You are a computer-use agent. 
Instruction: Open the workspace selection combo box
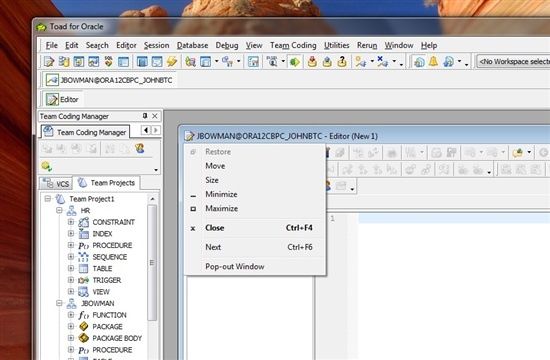pyautogui.click(x=513, y=62)
